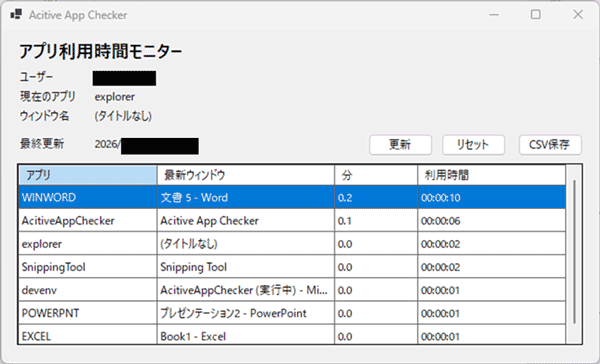Image resolution: width=600 pixels, height=364 pixels.
Task: Select the devenv app cell
Action: coord(88,290)
